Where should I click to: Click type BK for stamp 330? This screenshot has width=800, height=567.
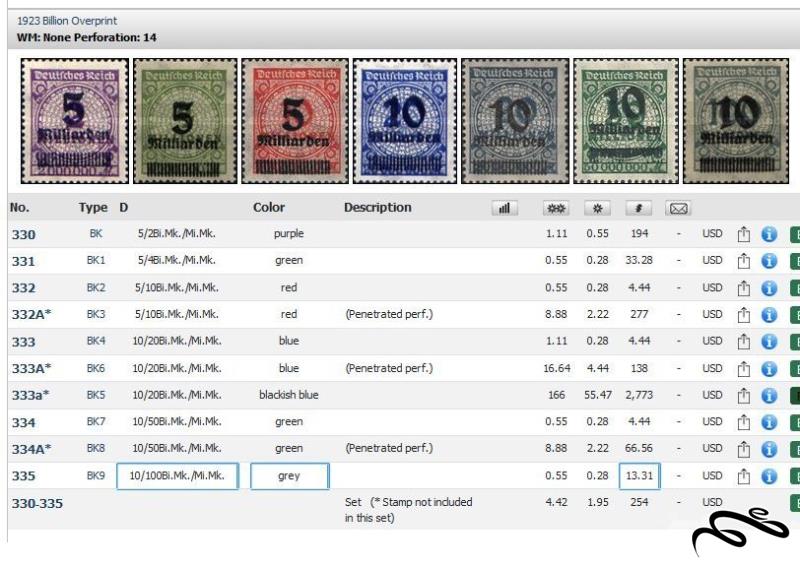tap(96, 234)
